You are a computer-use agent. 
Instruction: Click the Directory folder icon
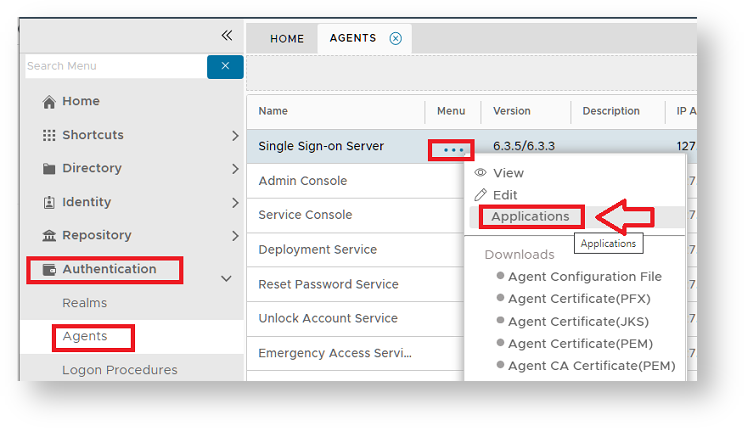click(x=49, y=169)
